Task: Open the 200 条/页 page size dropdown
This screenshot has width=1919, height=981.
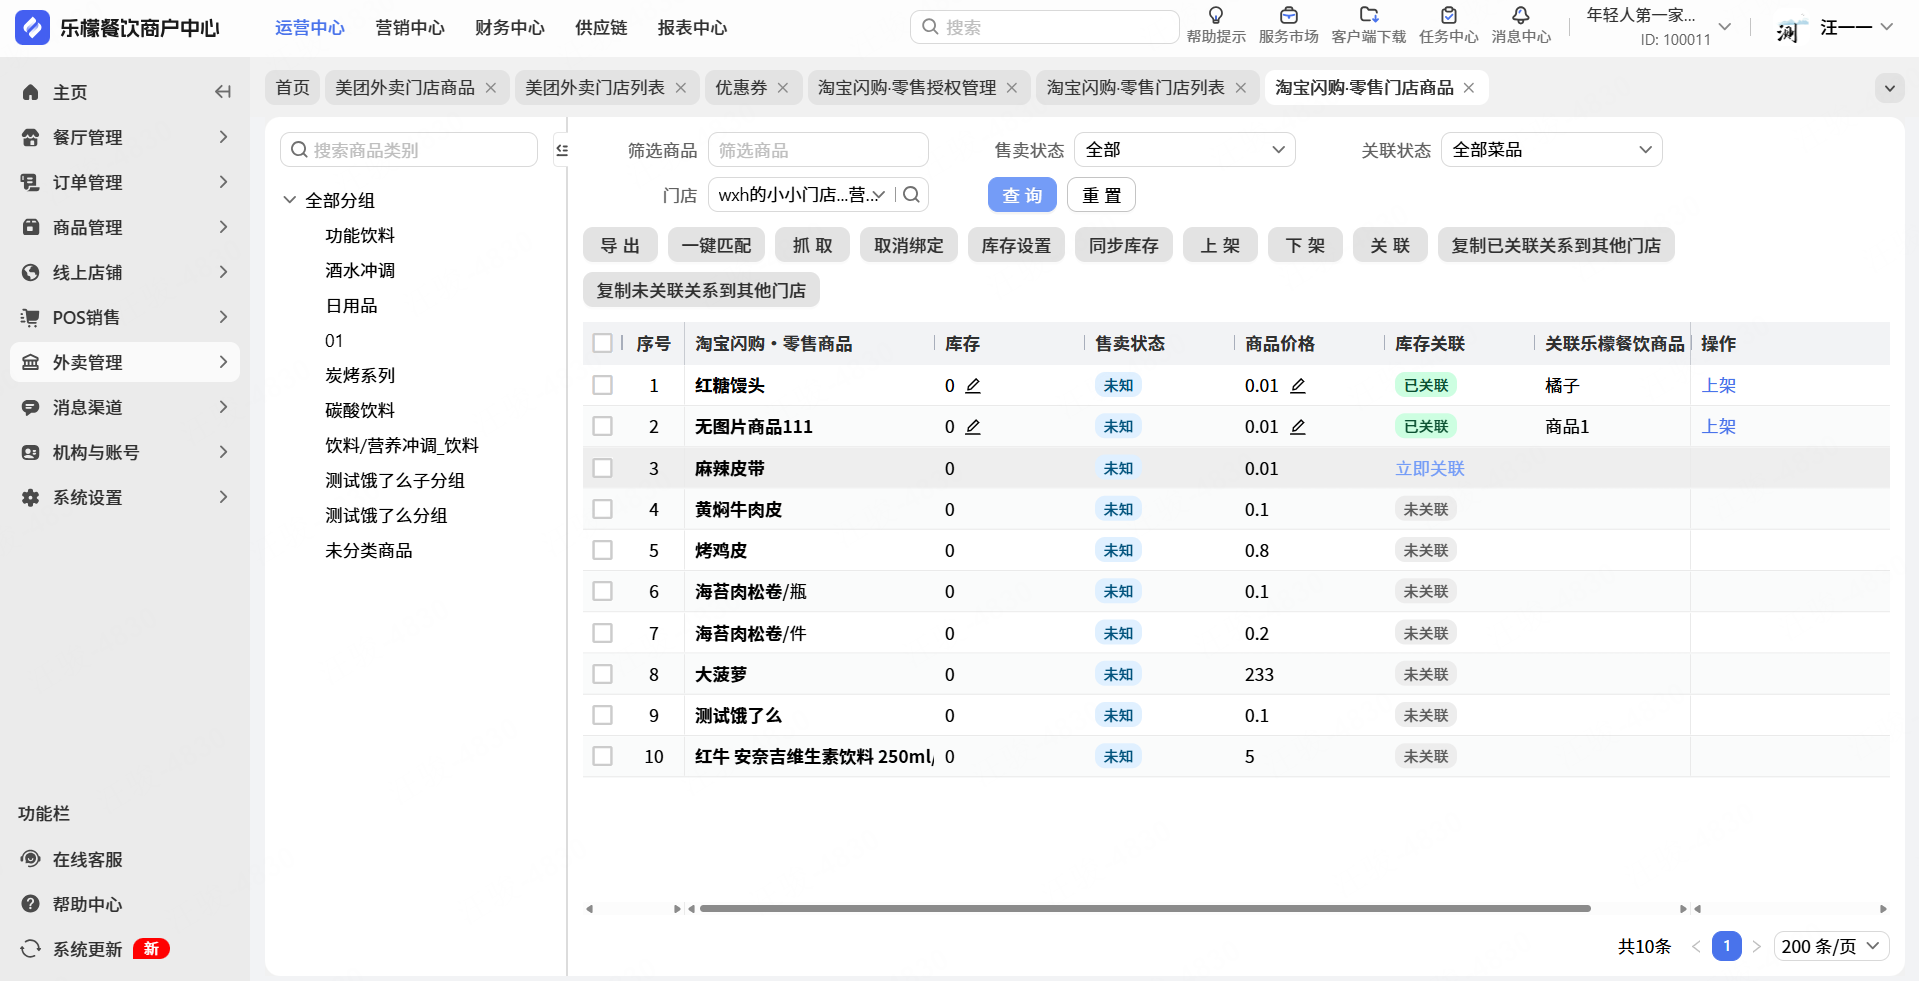Action: coord(1831,946)
